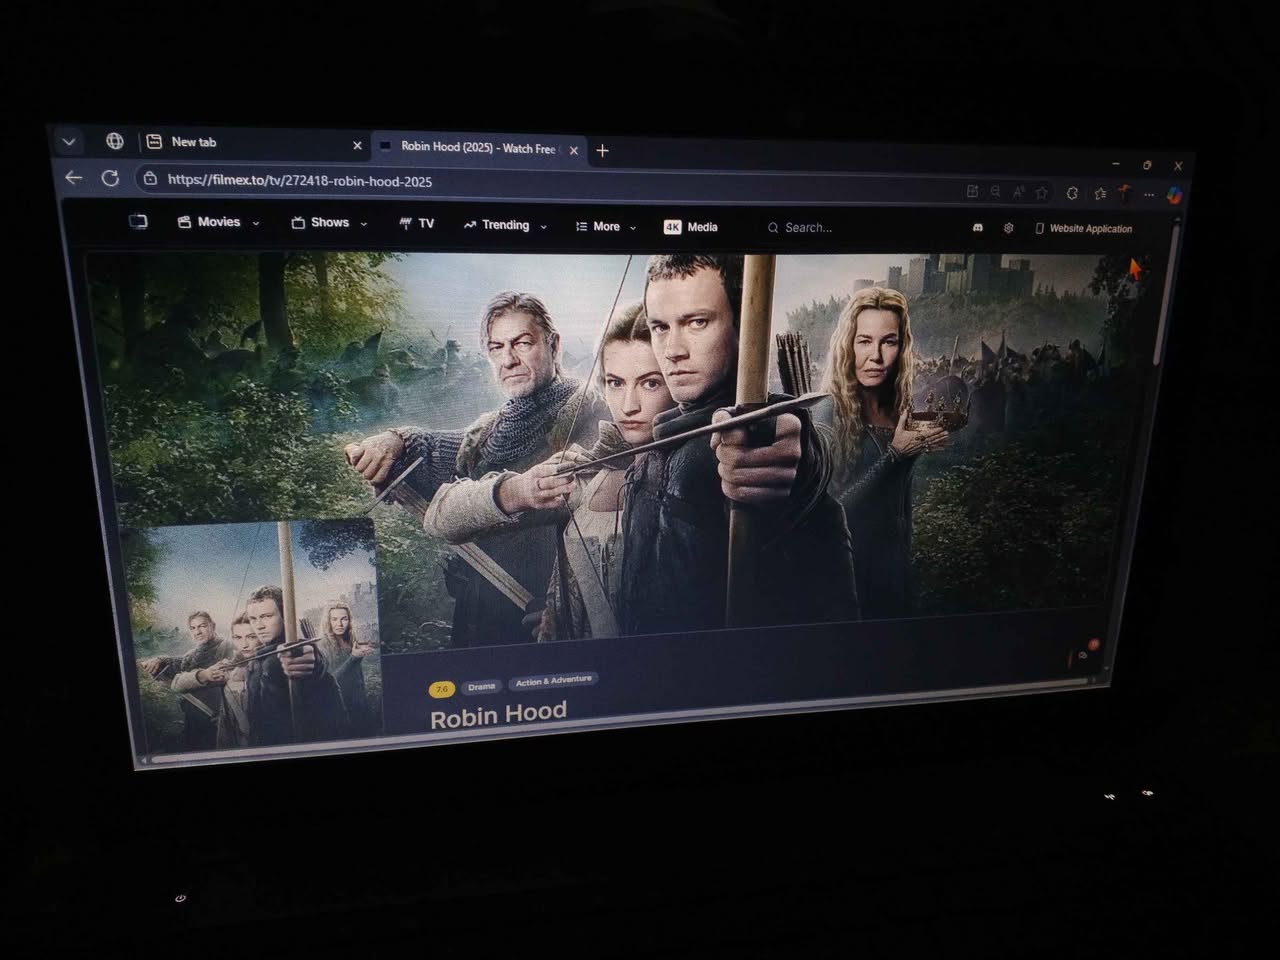Image resolution: width=1280 pixels, height=960 pixels.
Task: Click the Robin Hood title heading
Action: point(498,714)
